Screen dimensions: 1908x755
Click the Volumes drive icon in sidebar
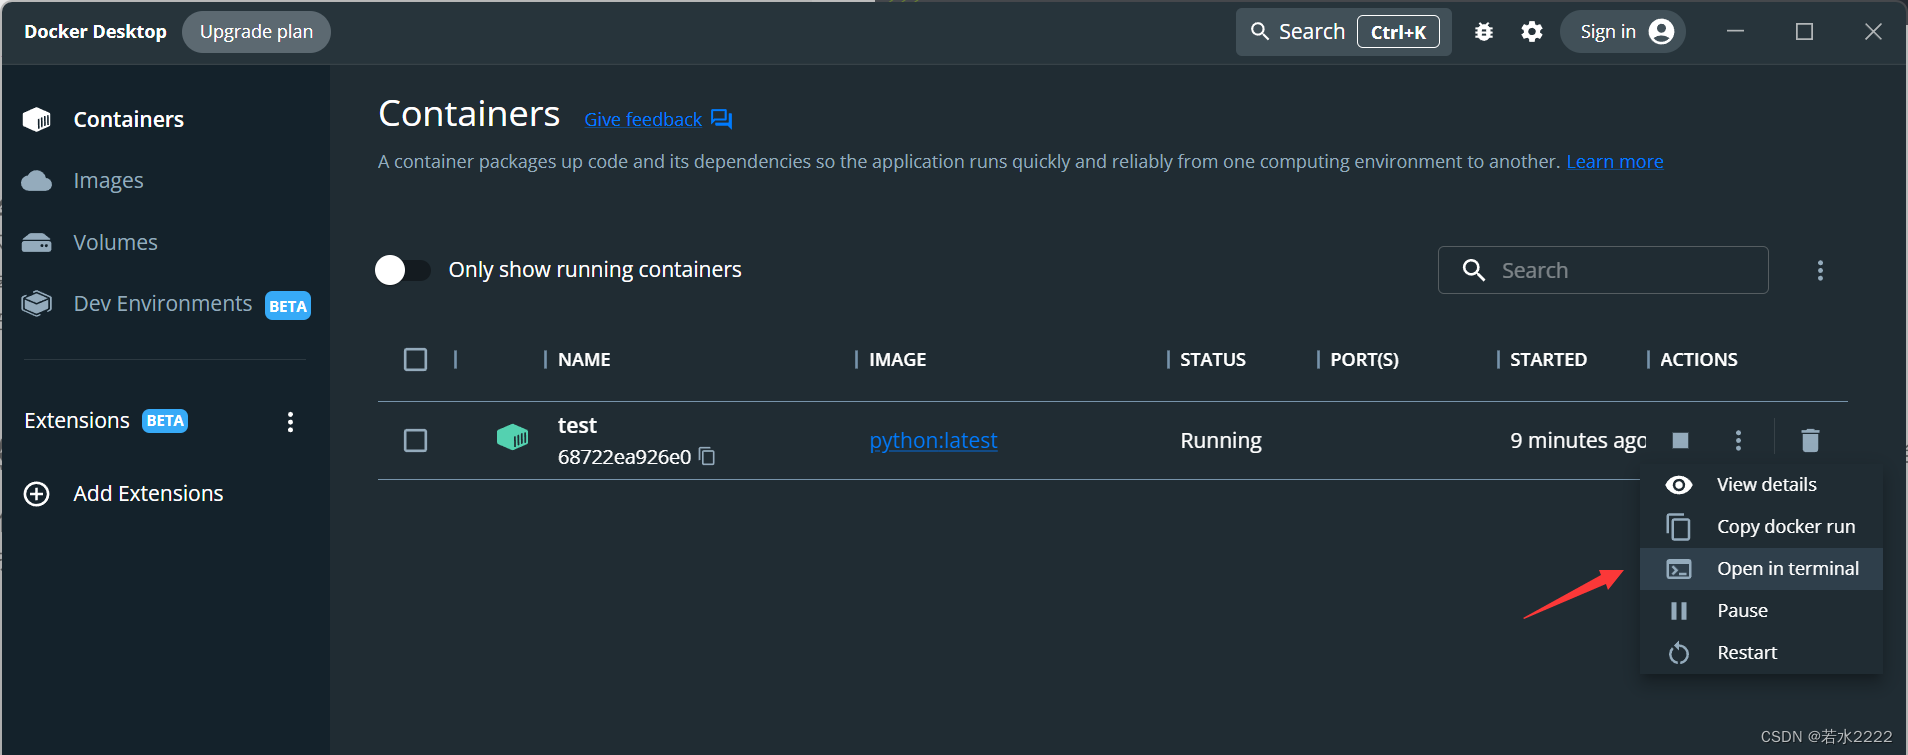click(37, 243)
